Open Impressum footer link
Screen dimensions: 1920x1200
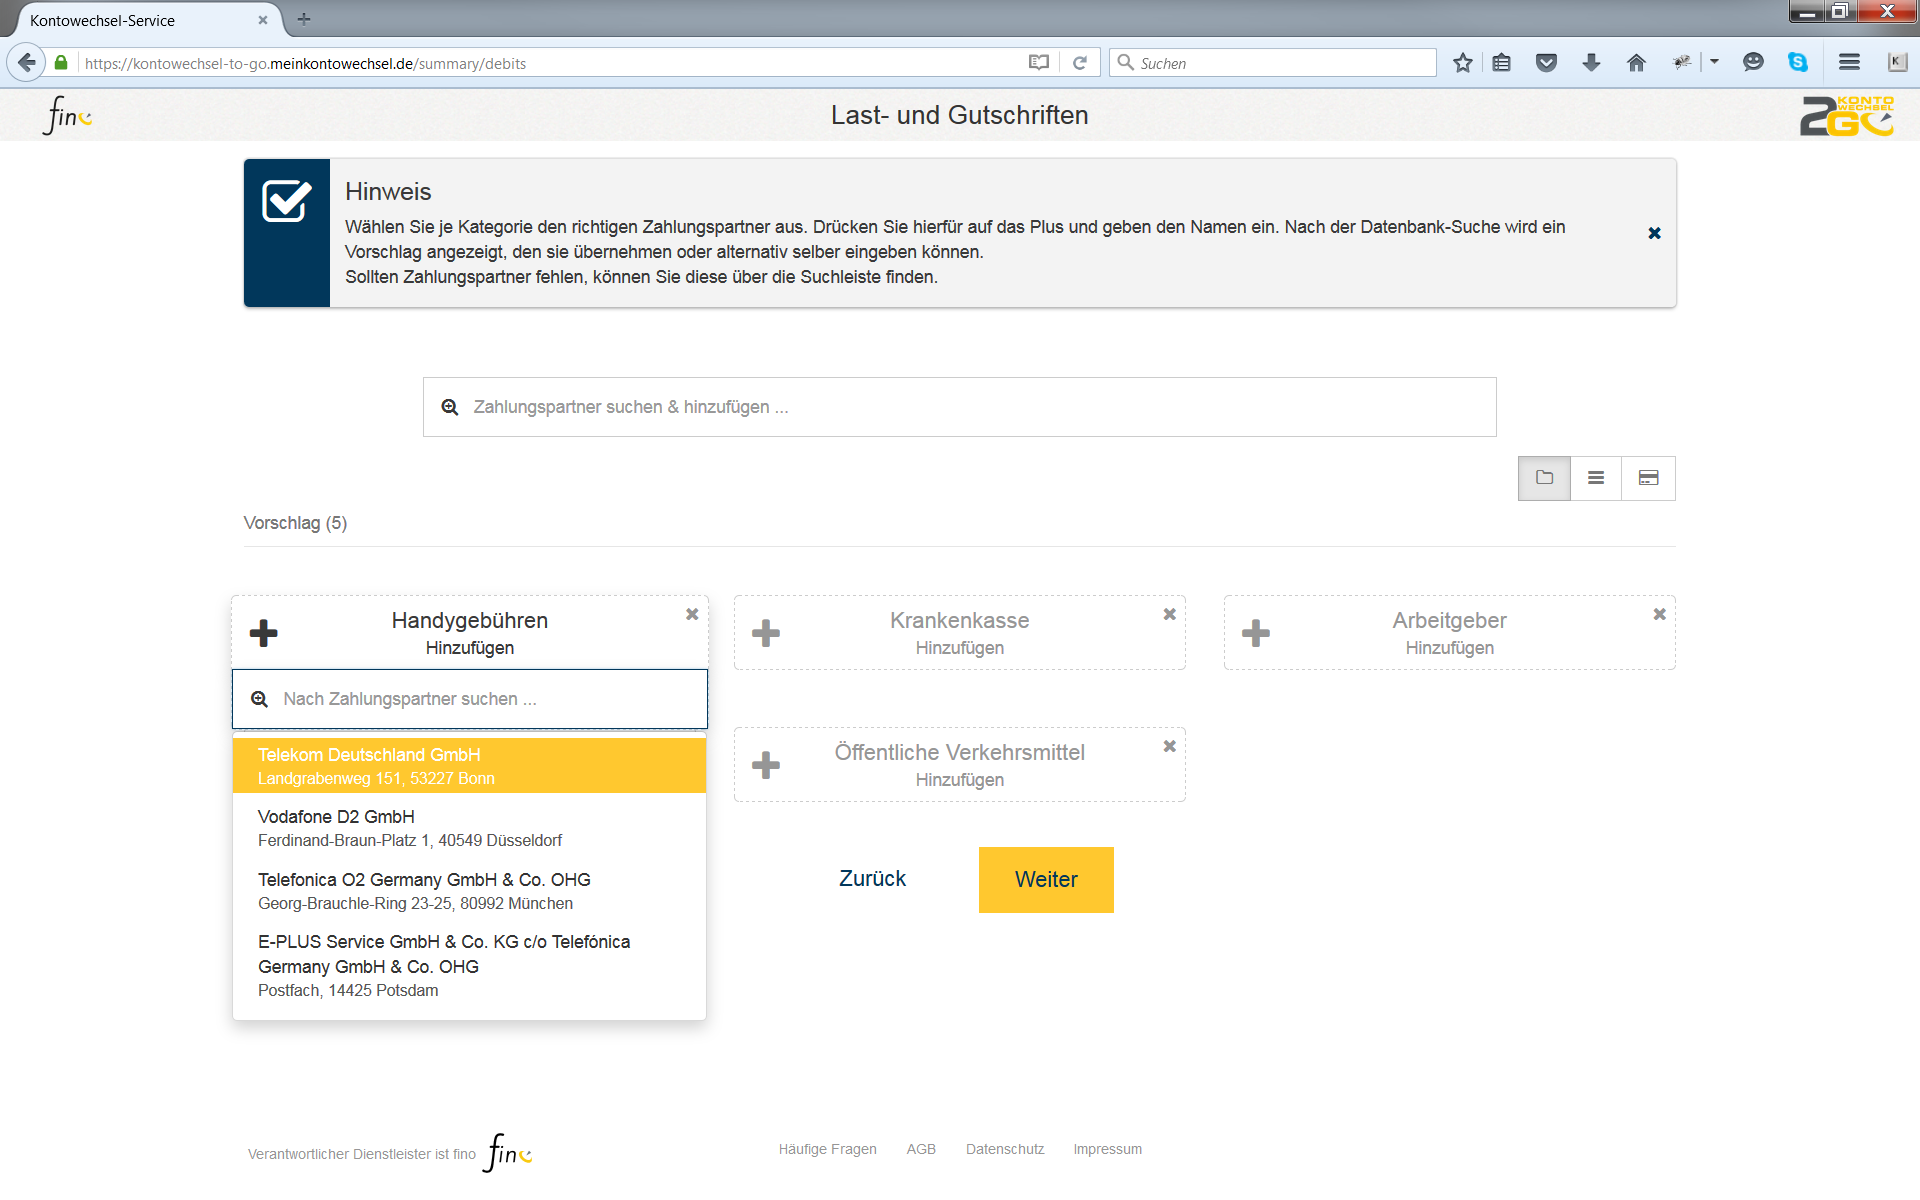point(1107,1149)
